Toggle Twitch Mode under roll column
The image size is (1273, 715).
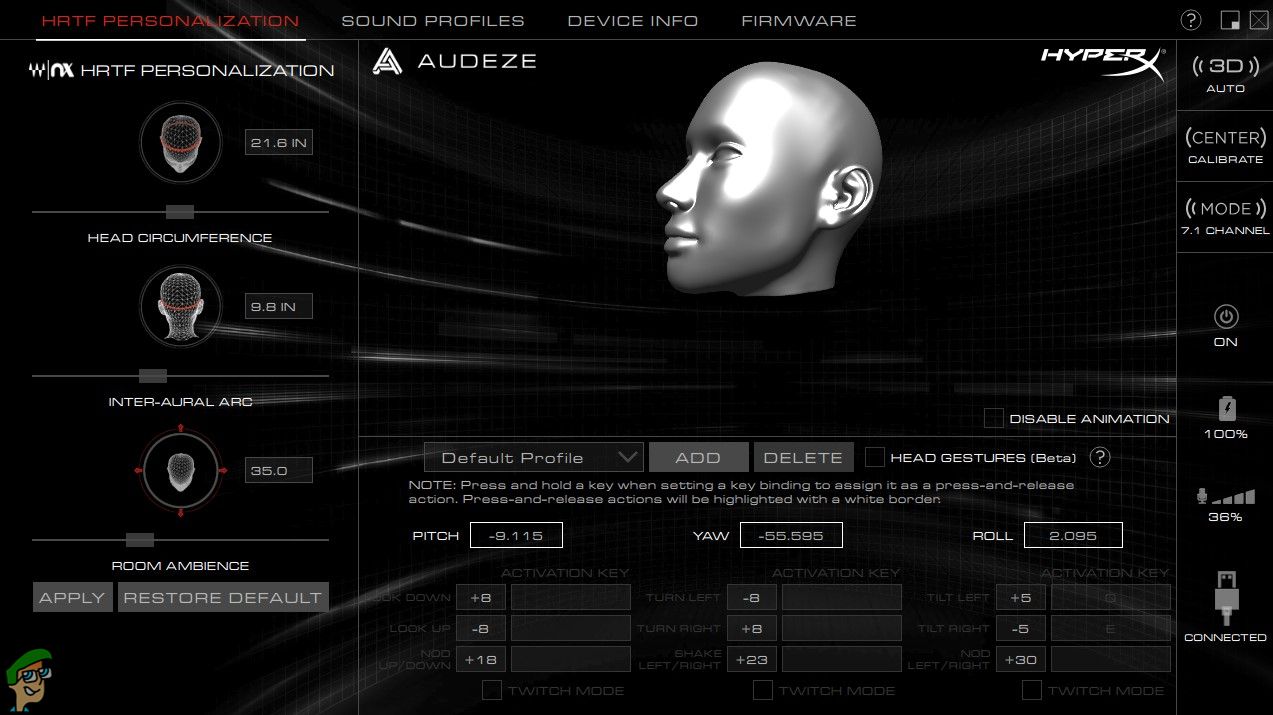(1032, 690)
